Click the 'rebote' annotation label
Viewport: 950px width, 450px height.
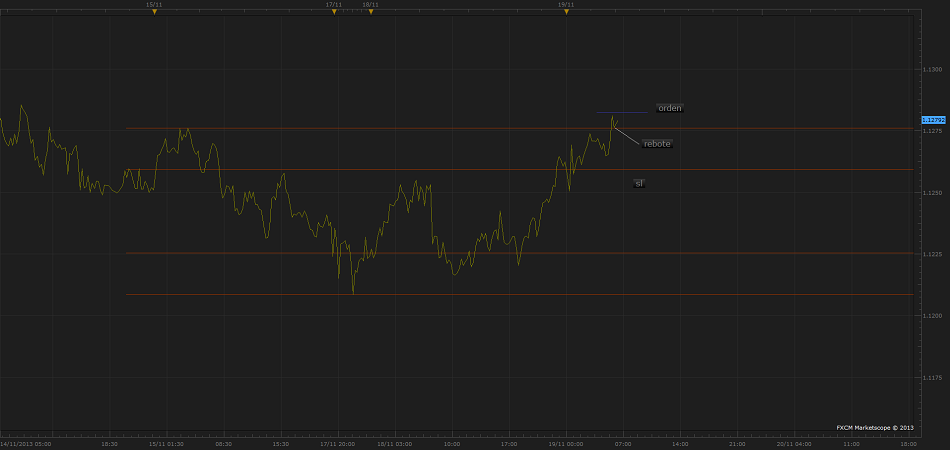pos(657,144)
